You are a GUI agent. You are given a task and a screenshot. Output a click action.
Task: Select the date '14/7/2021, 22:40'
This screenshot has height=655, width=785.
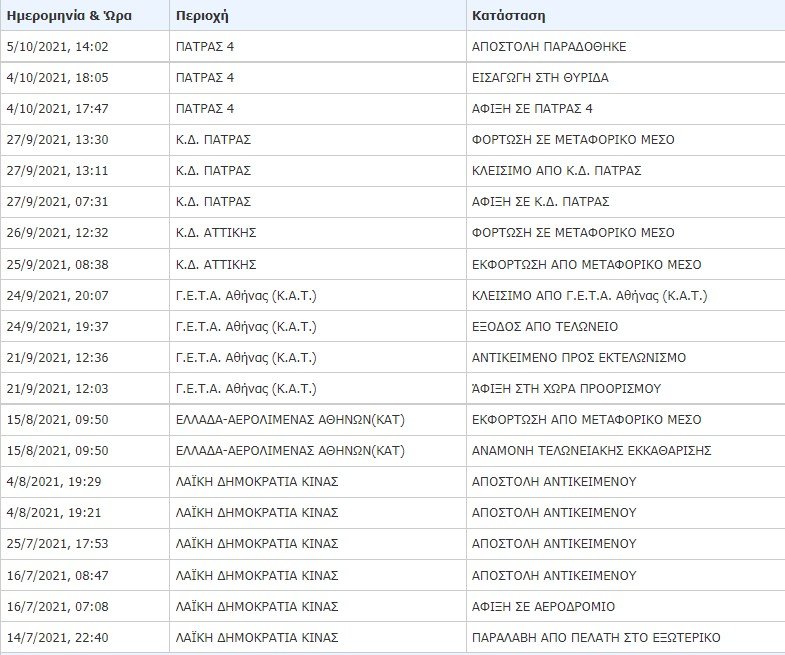(x=58, y=637)
